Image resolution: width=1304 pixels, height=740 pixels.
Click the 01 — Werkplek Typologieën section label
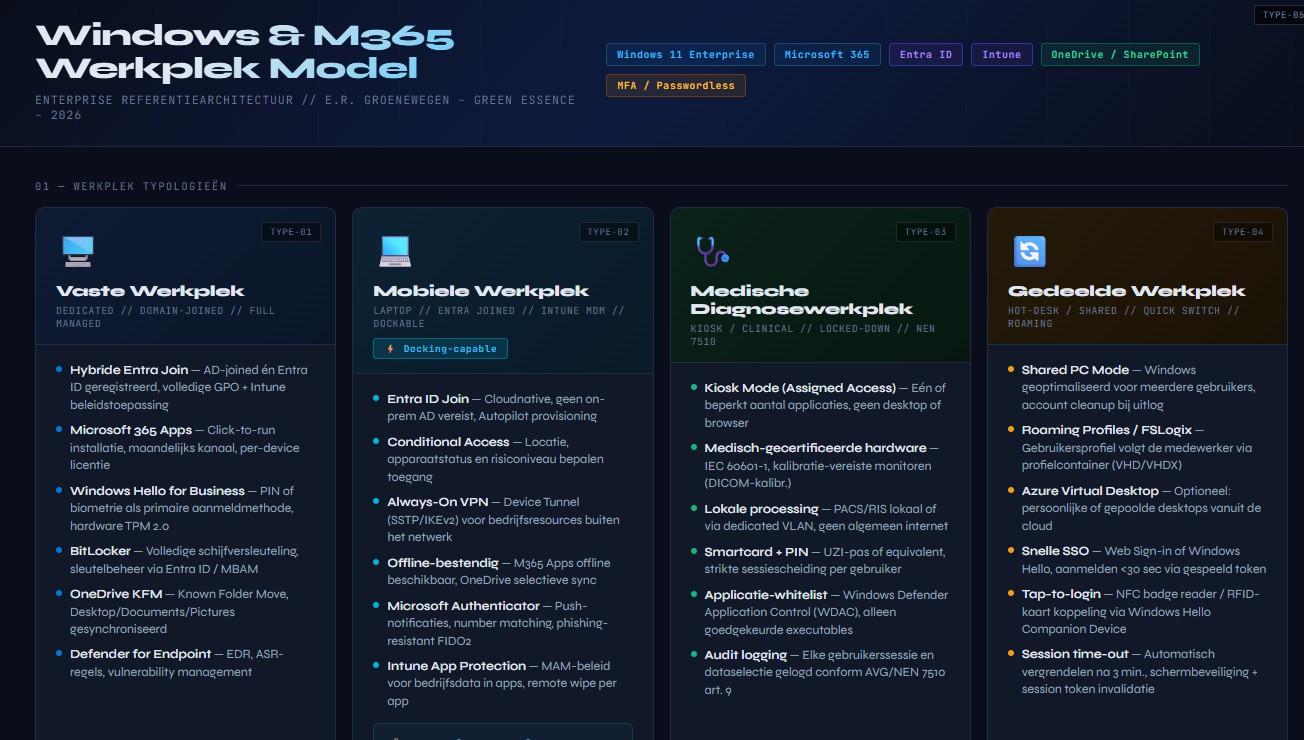click(131, 186)
